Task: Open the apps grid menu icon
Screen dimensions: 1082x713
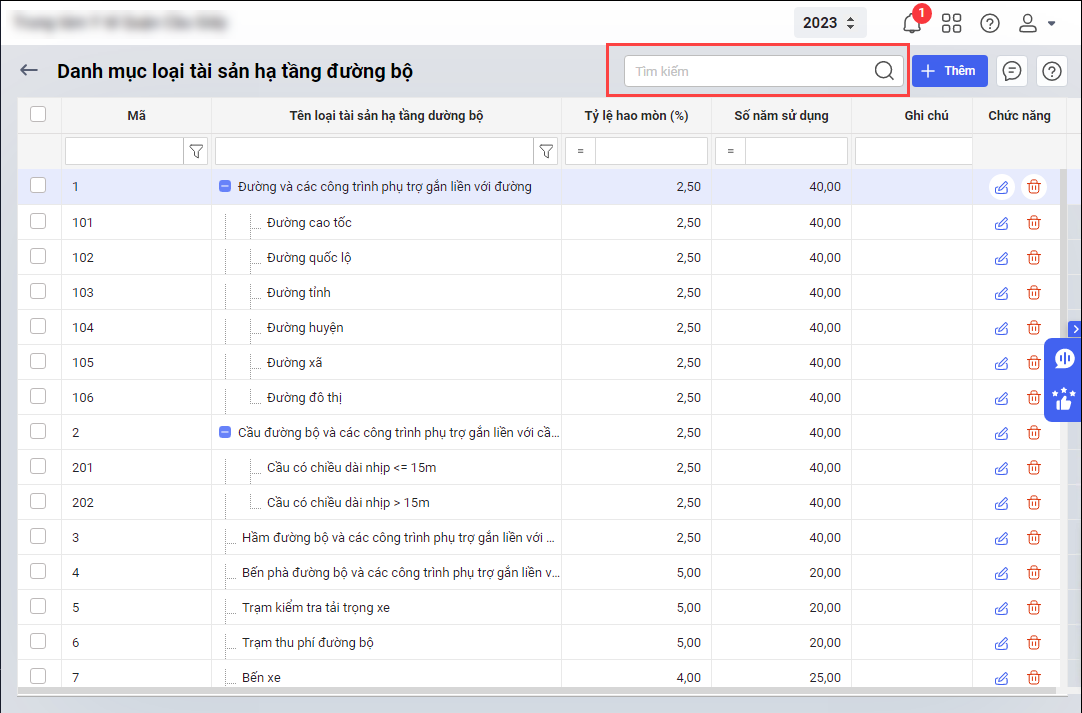Action: [x=951, y=23]
